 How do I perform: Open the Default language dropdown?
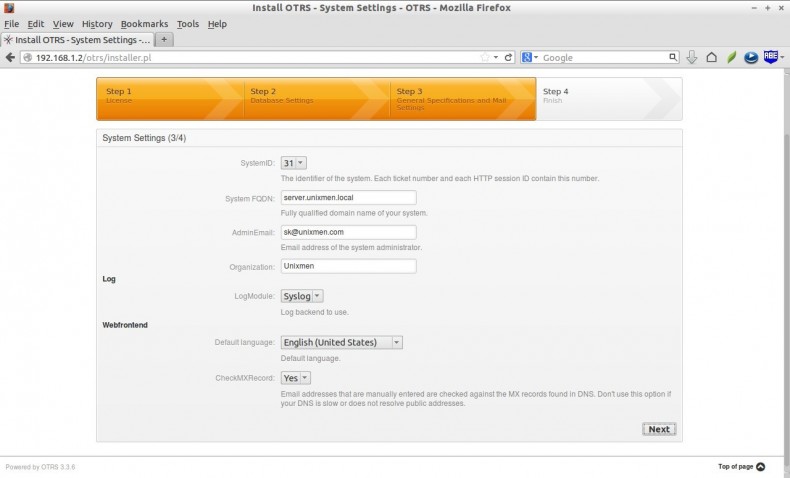(342, 343)
